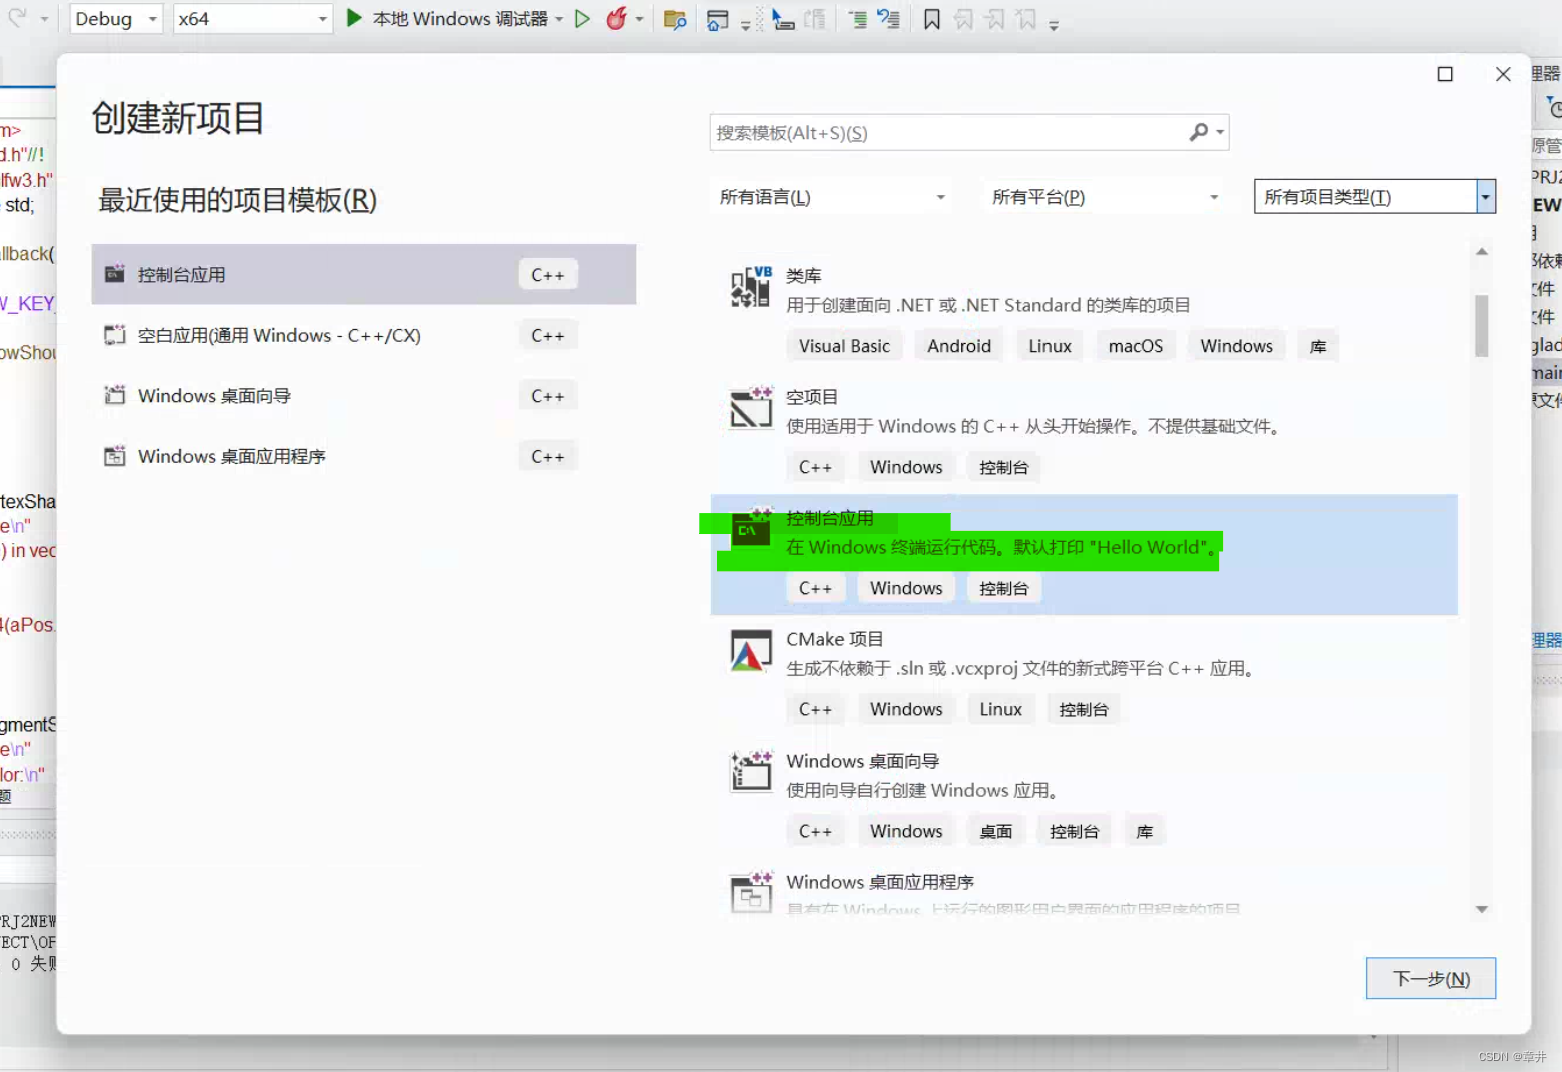Open the 所有平台 platform filter
The image size is (1562, 1072).
[x=1102, y=196]
